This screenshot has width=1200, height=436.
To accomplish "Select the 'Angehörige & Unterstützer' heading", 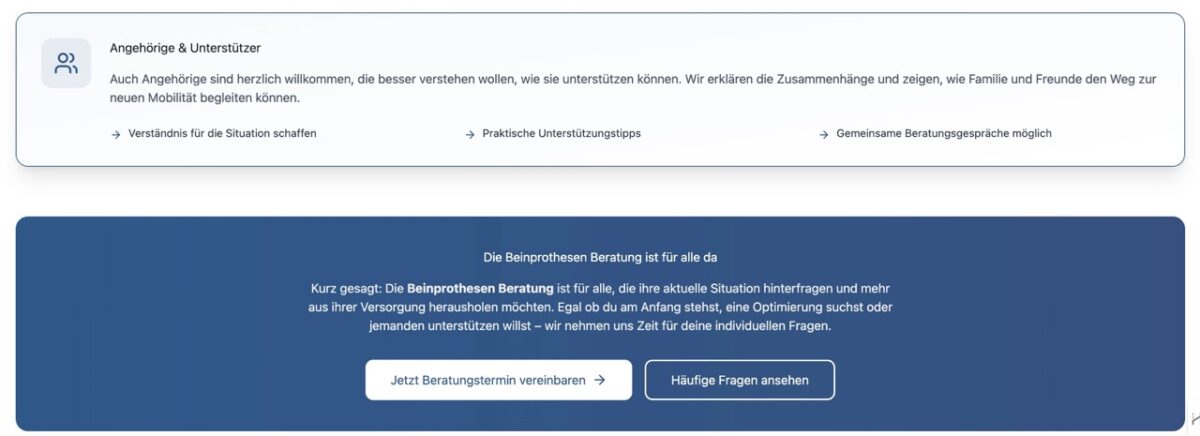I will (185, 48).
